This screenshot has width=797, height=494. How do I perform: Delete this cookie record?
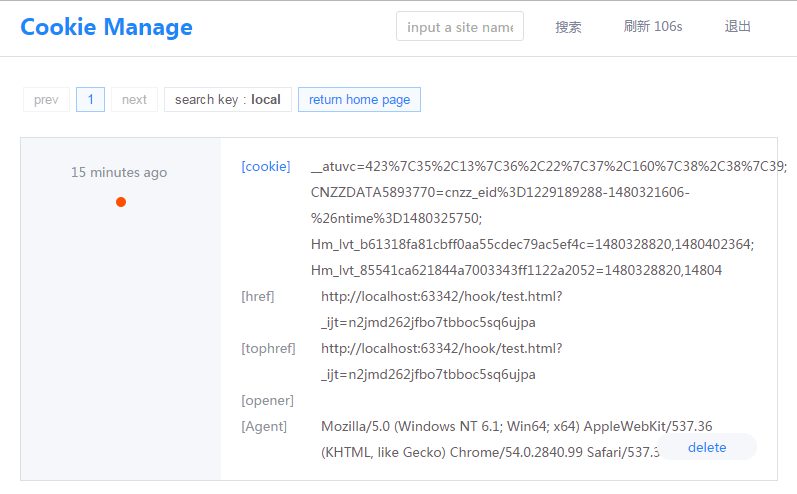(707, 447)
